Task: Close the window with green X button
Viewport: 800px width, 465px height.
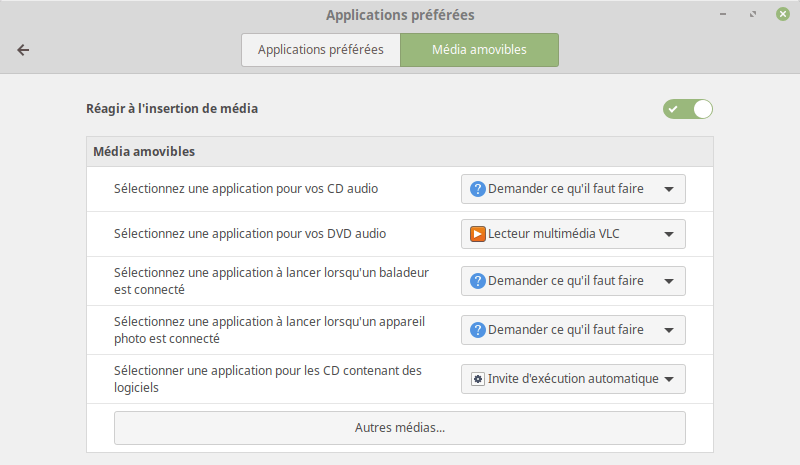Action: 783,14
